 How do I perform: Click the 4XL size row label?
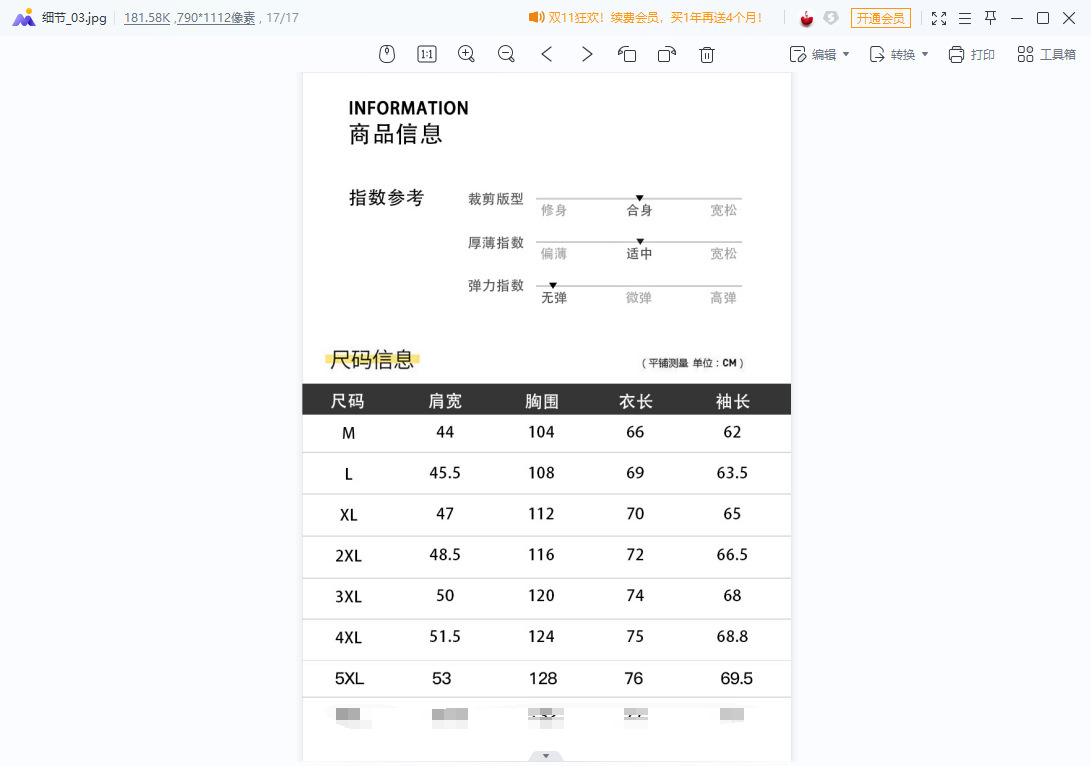[349, 637]
